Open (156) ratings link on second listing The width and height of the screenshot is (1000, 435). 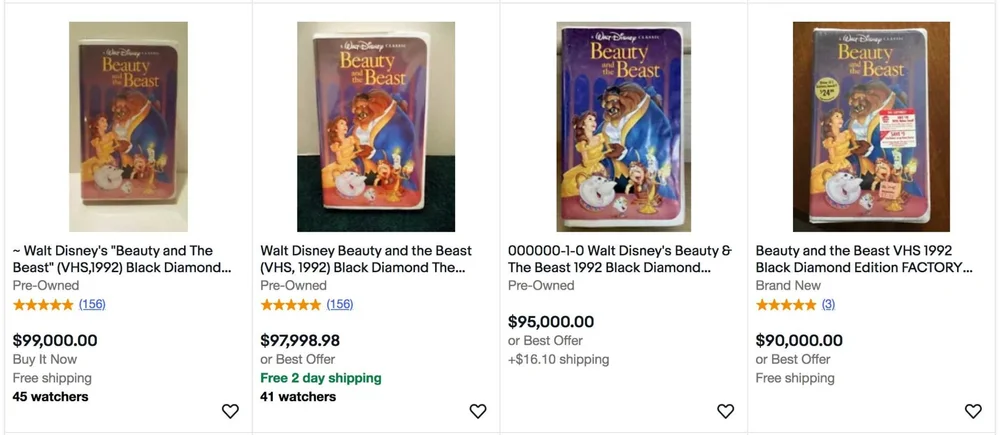[x=340, y=304]
